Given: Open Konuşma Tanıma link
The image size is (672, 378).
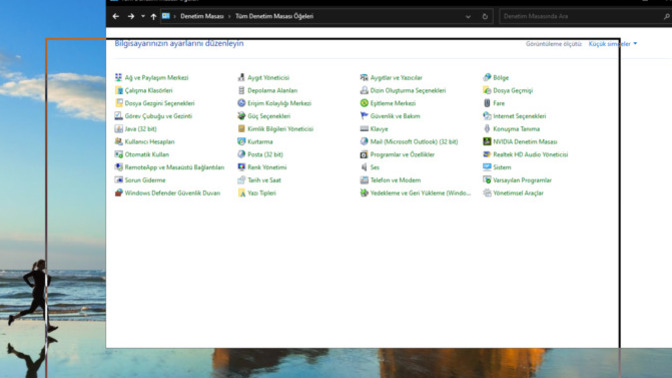Looking at the screenshot, I should (x=516, y=129).
